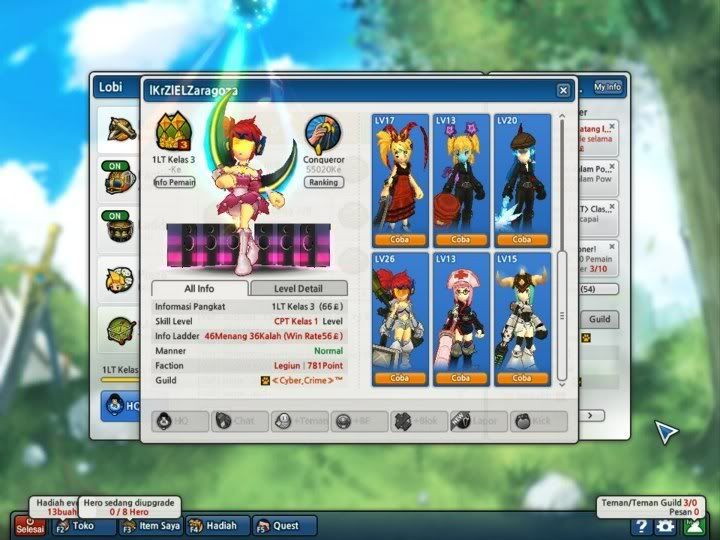
Task: Open the Toko shop (F2)
Action: pyautogui.click(x=84, y=526)
